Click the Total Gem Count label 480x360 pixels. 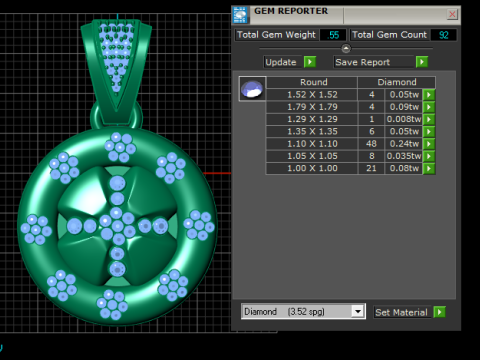pyautogui.click(x=389, y=35)
